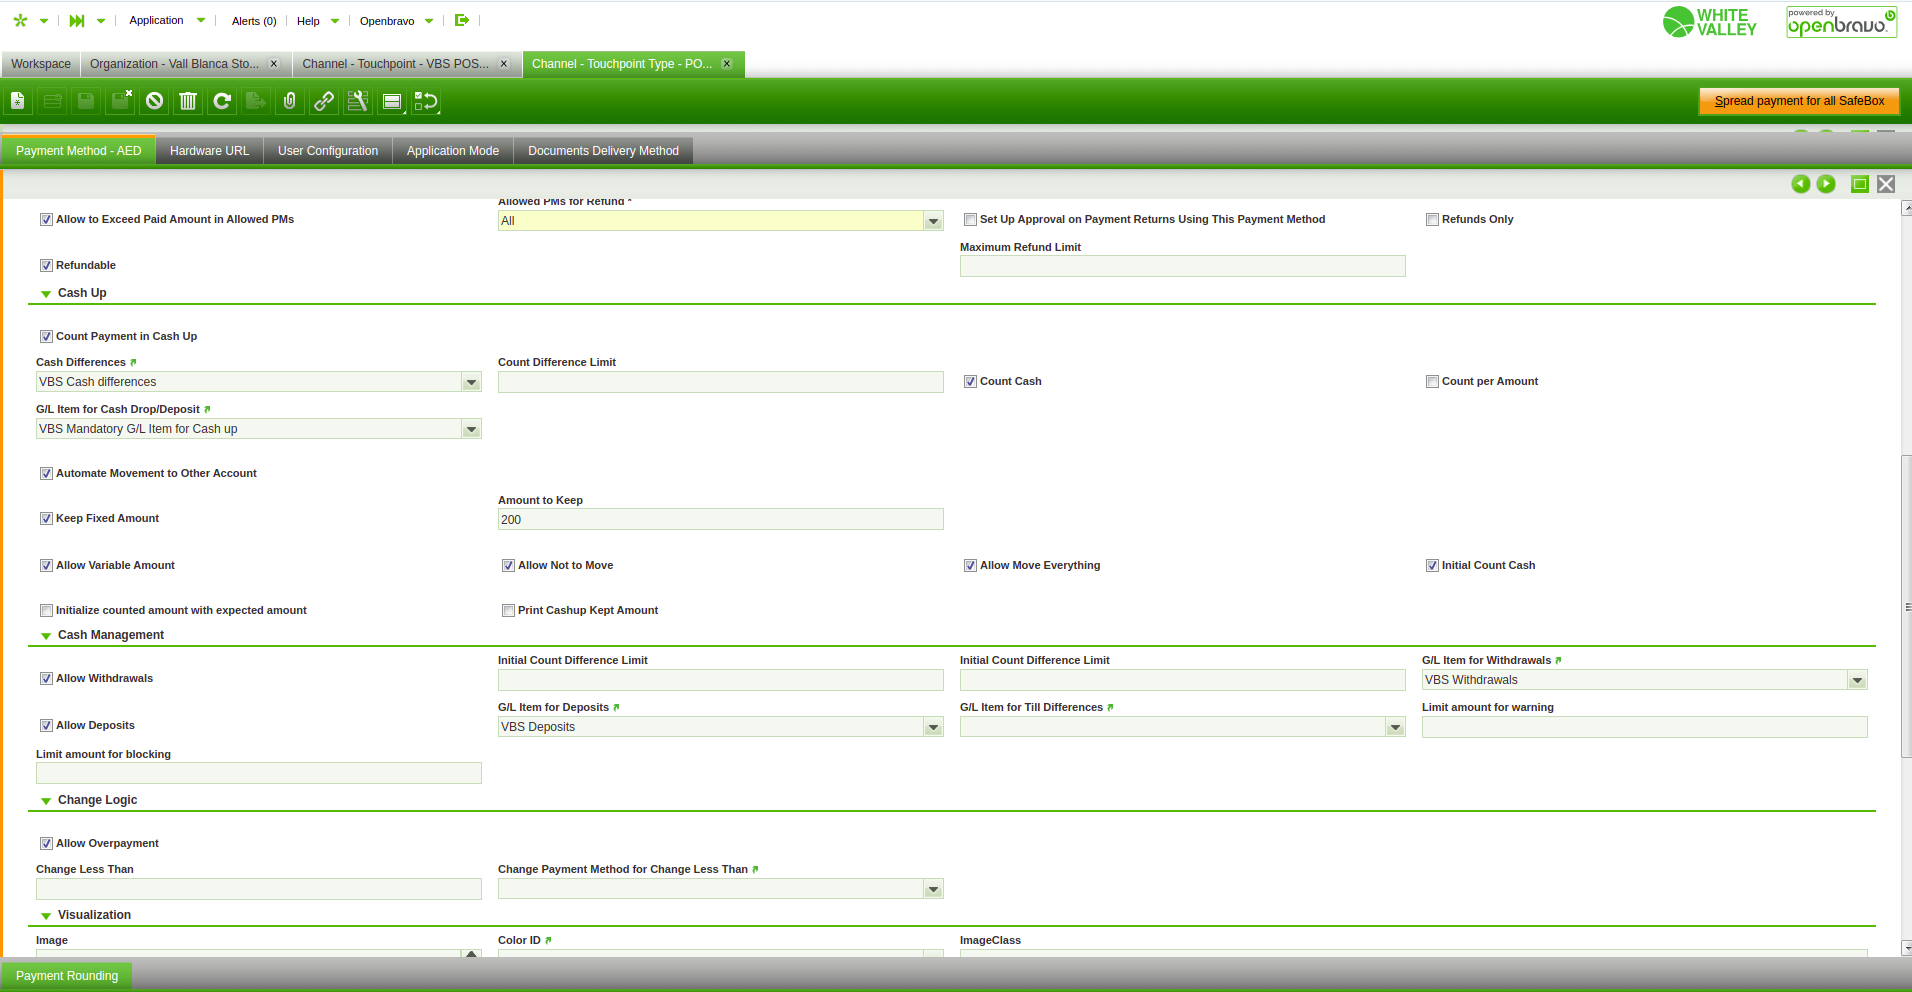Viewport: 1912px width, 992px height.
Task: Open the Payment Rounding tab at bottom
Action: tap(67, 976)
